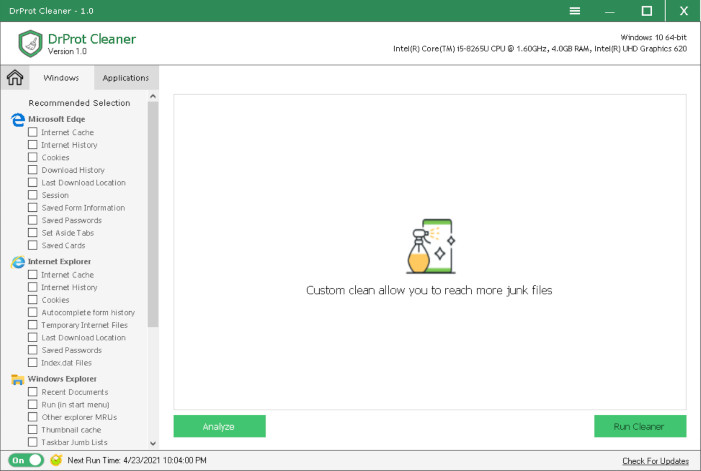Enable Internet Explorer Last Download Location checkbox
This screenshot has height=471, width=701.
pyautogui.click(x=33, y=337)
